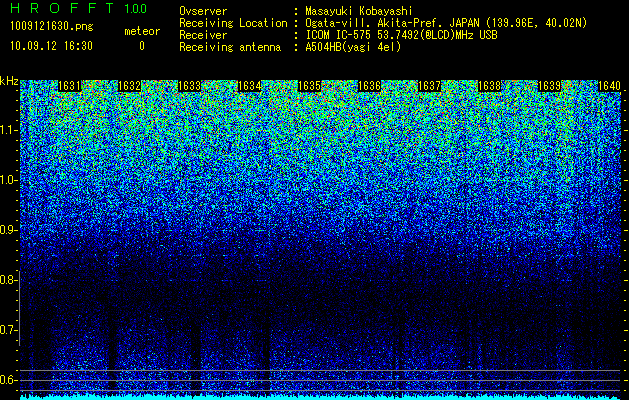
Task: Click the 1635 time marker label
Action: 310,86
